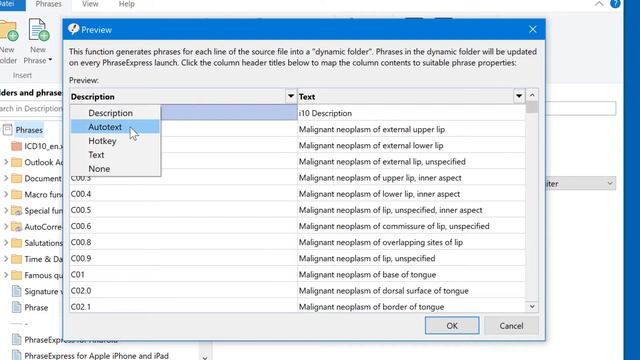The image size is (640, 360).
Task: Click the AutoCorrect folder icon
Action: coord(16,227)
